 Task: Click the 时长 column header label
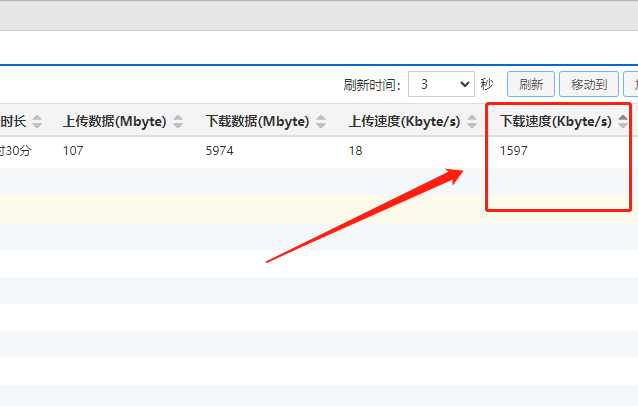(13, 122)
